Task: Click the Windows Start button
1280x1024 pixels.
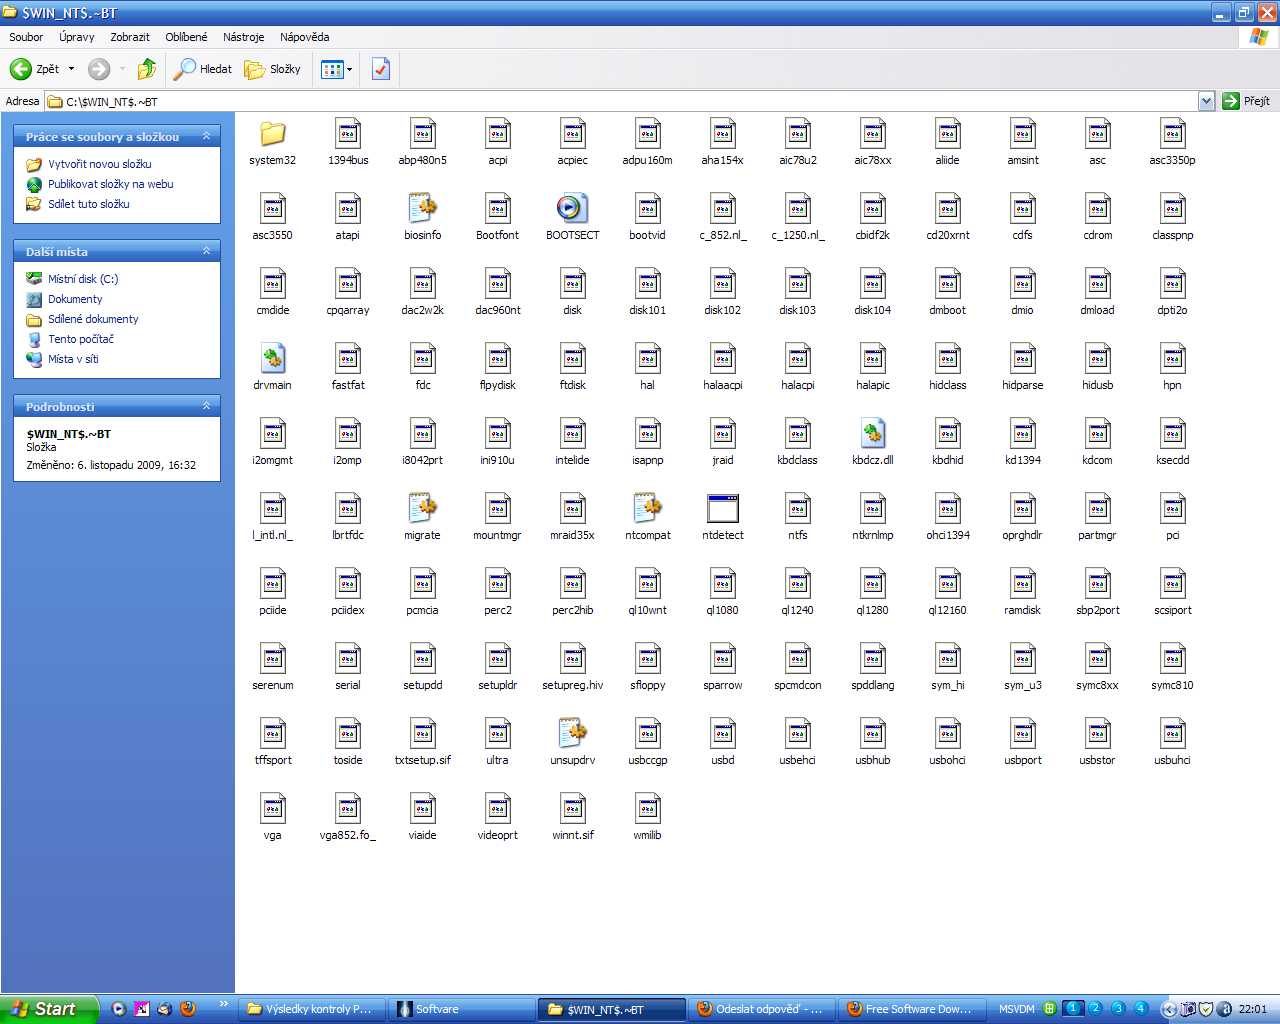Action: (x=48, y=1009)
